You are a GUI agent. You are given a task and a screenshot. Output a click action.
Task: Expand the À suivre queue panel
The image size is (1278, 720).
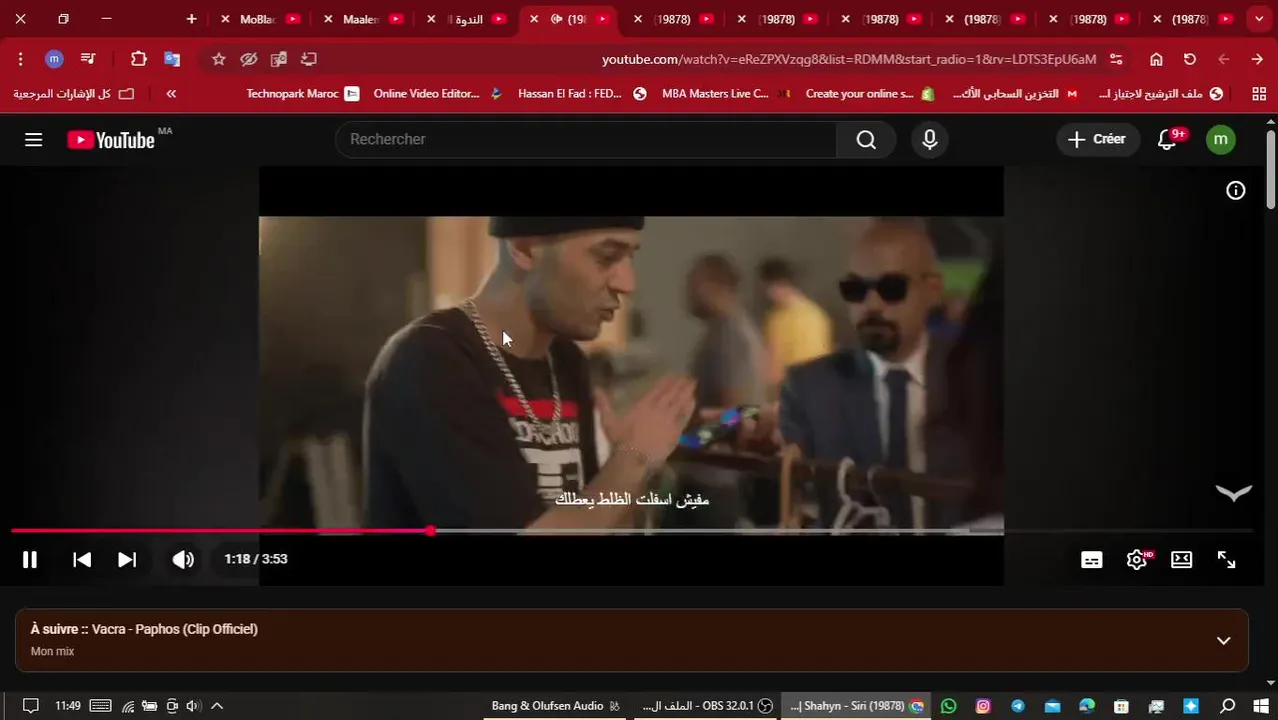click(x=1223, y=641)
